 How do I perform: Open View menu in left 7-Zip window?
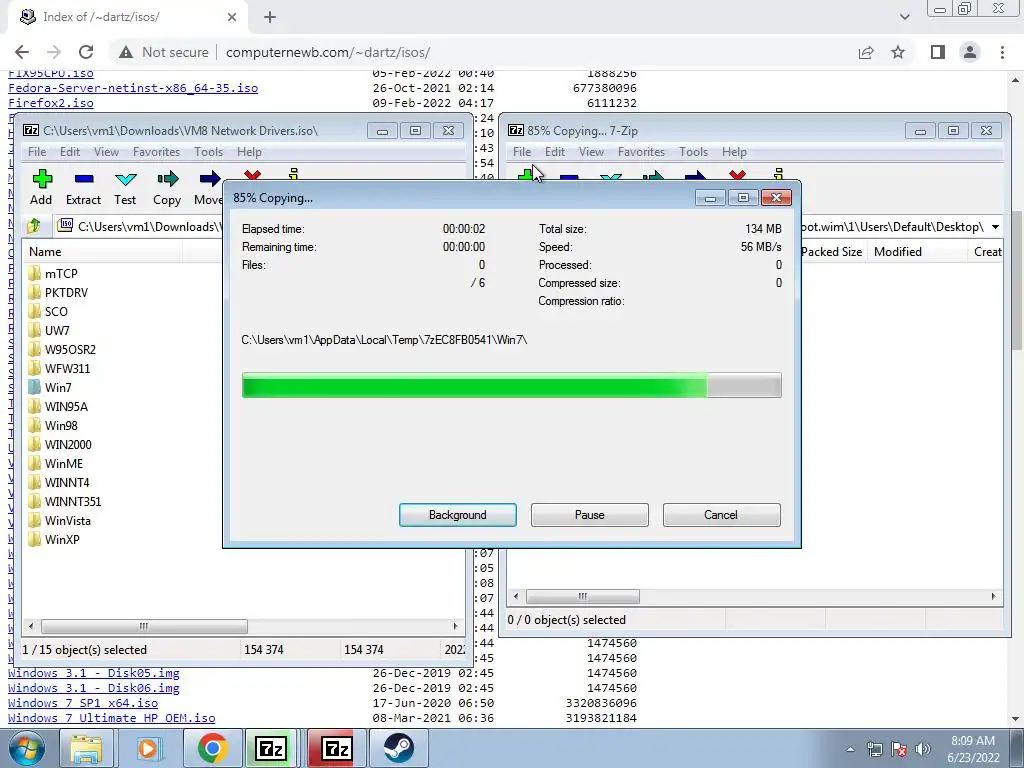point(106,152)
